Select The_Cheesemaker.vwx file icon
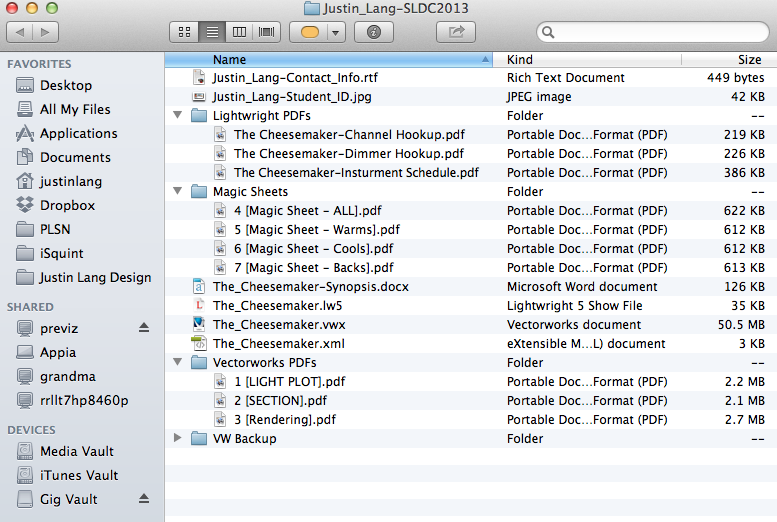 tap(199, 324)
